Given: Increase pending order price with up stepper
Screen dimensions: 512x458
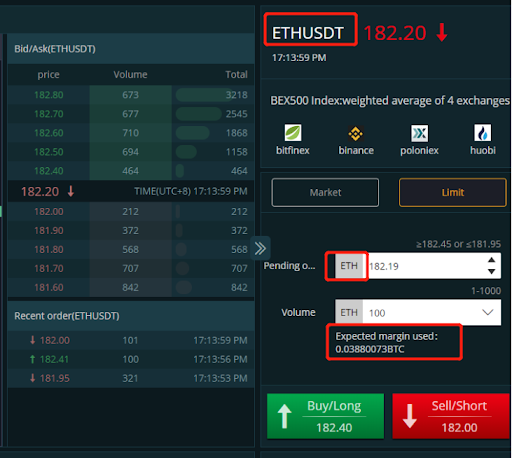Looking at the screenshot, I should (491, 260).
